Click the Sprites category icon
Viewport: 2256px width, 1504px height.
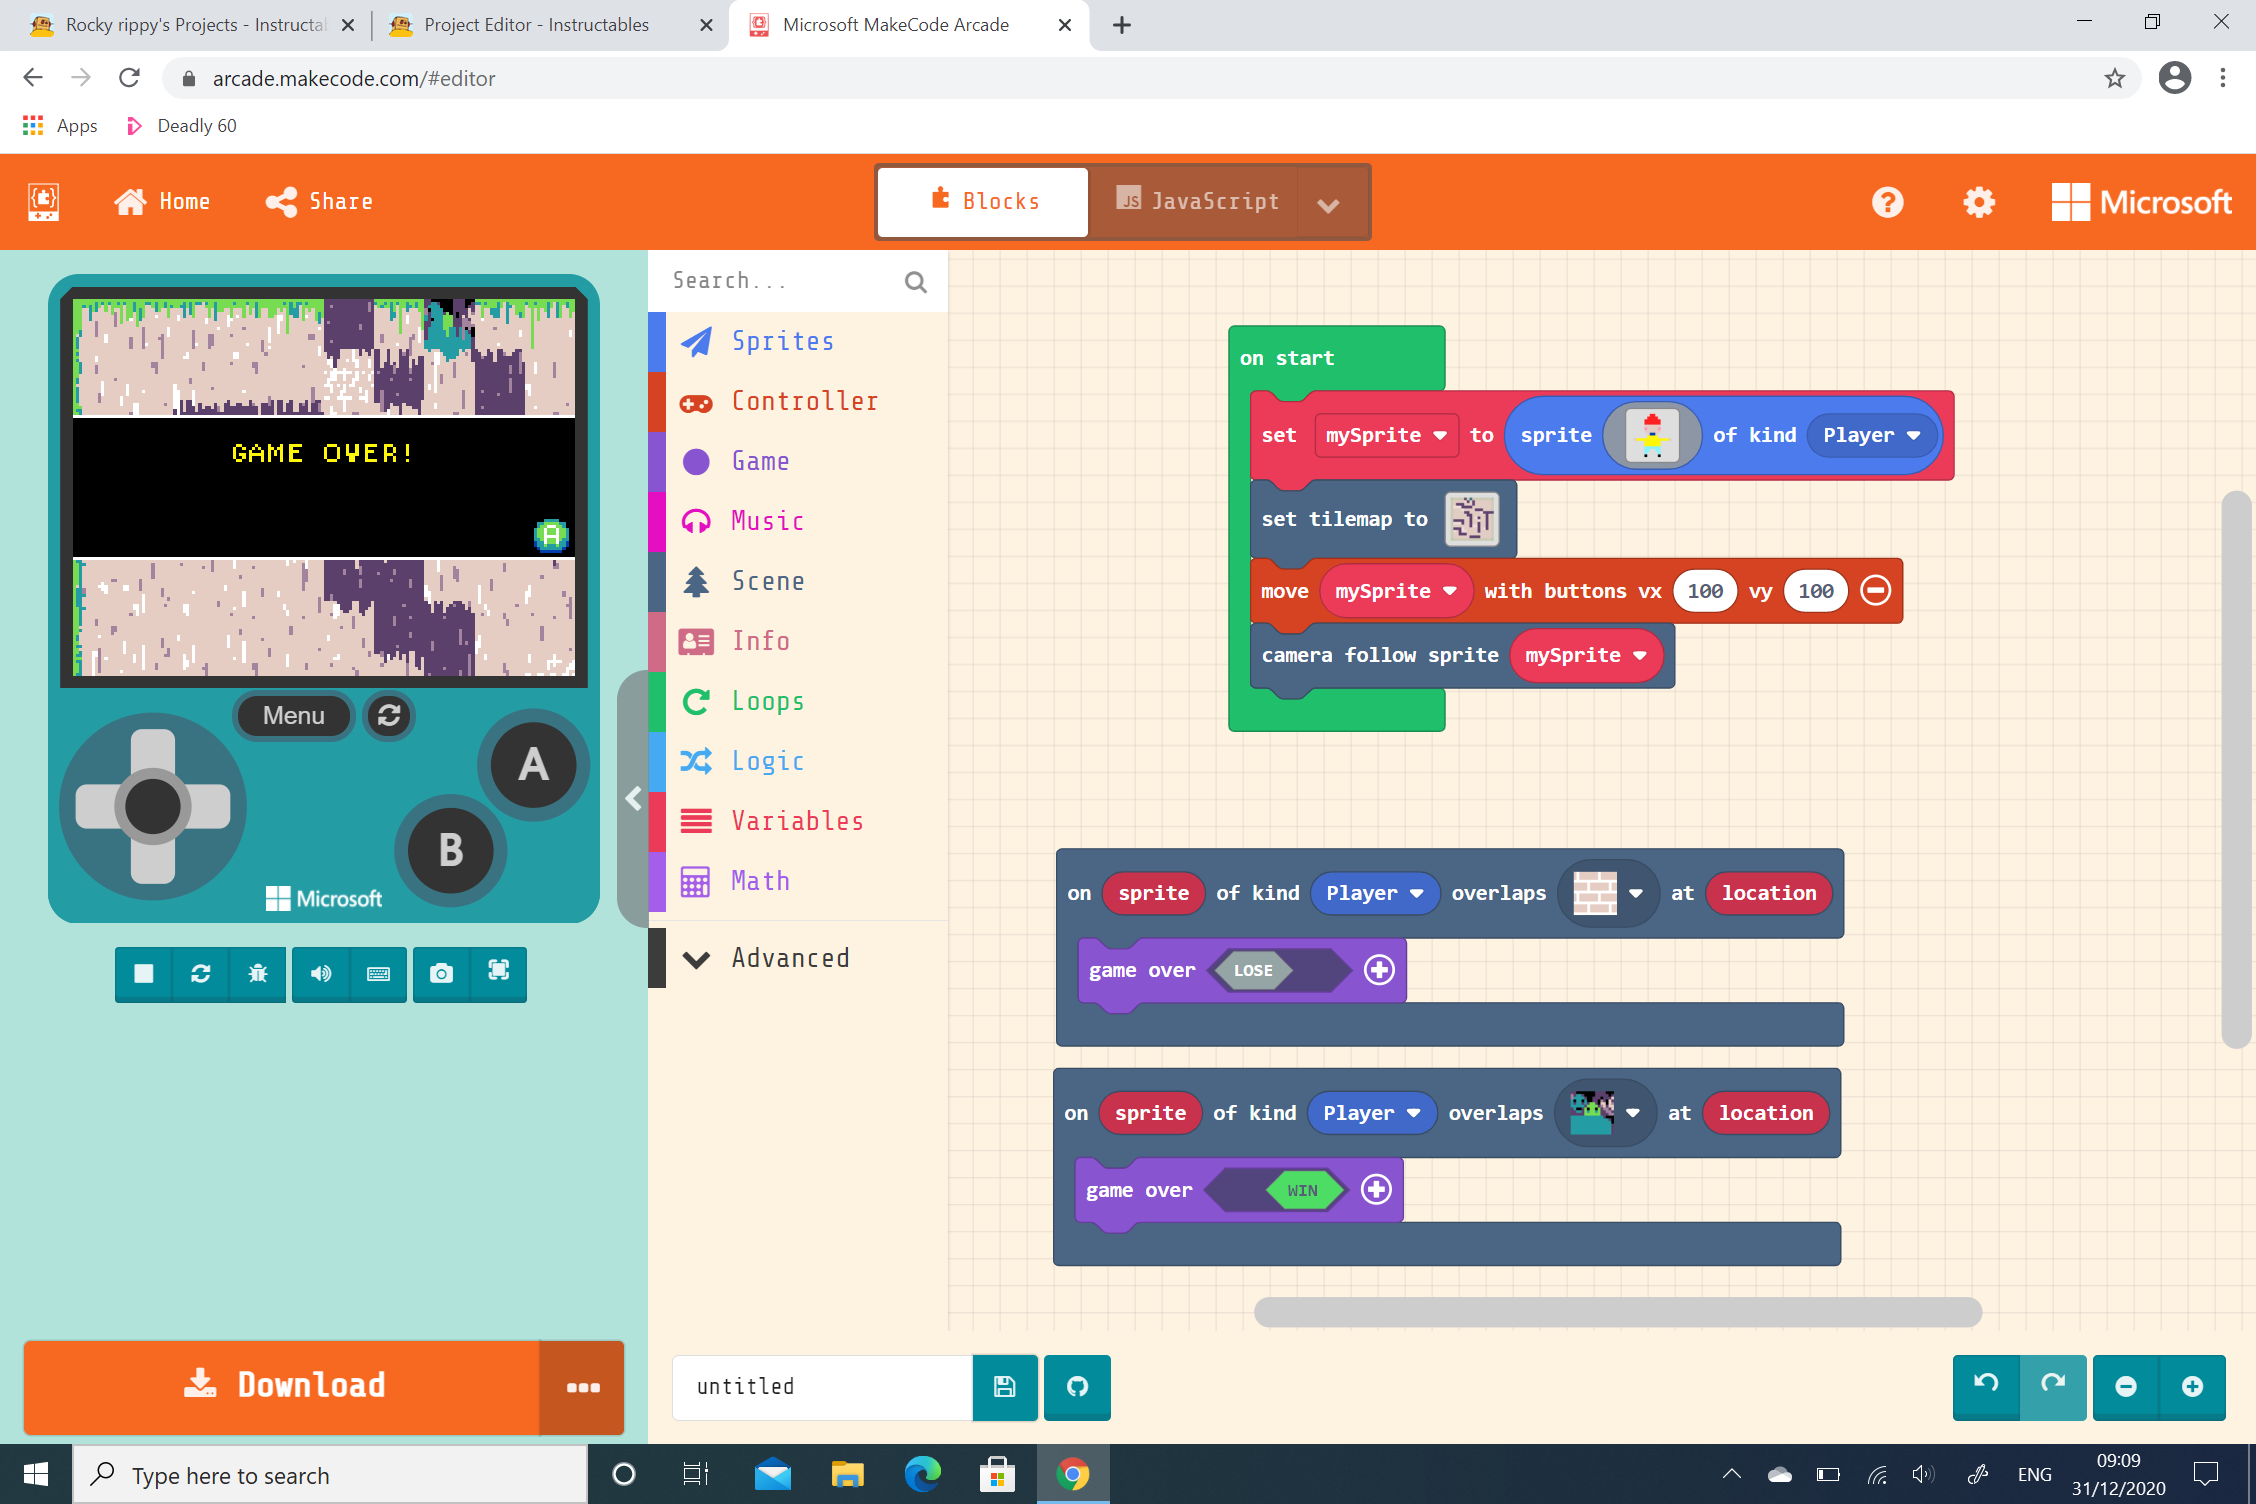(x=697, y=341)
